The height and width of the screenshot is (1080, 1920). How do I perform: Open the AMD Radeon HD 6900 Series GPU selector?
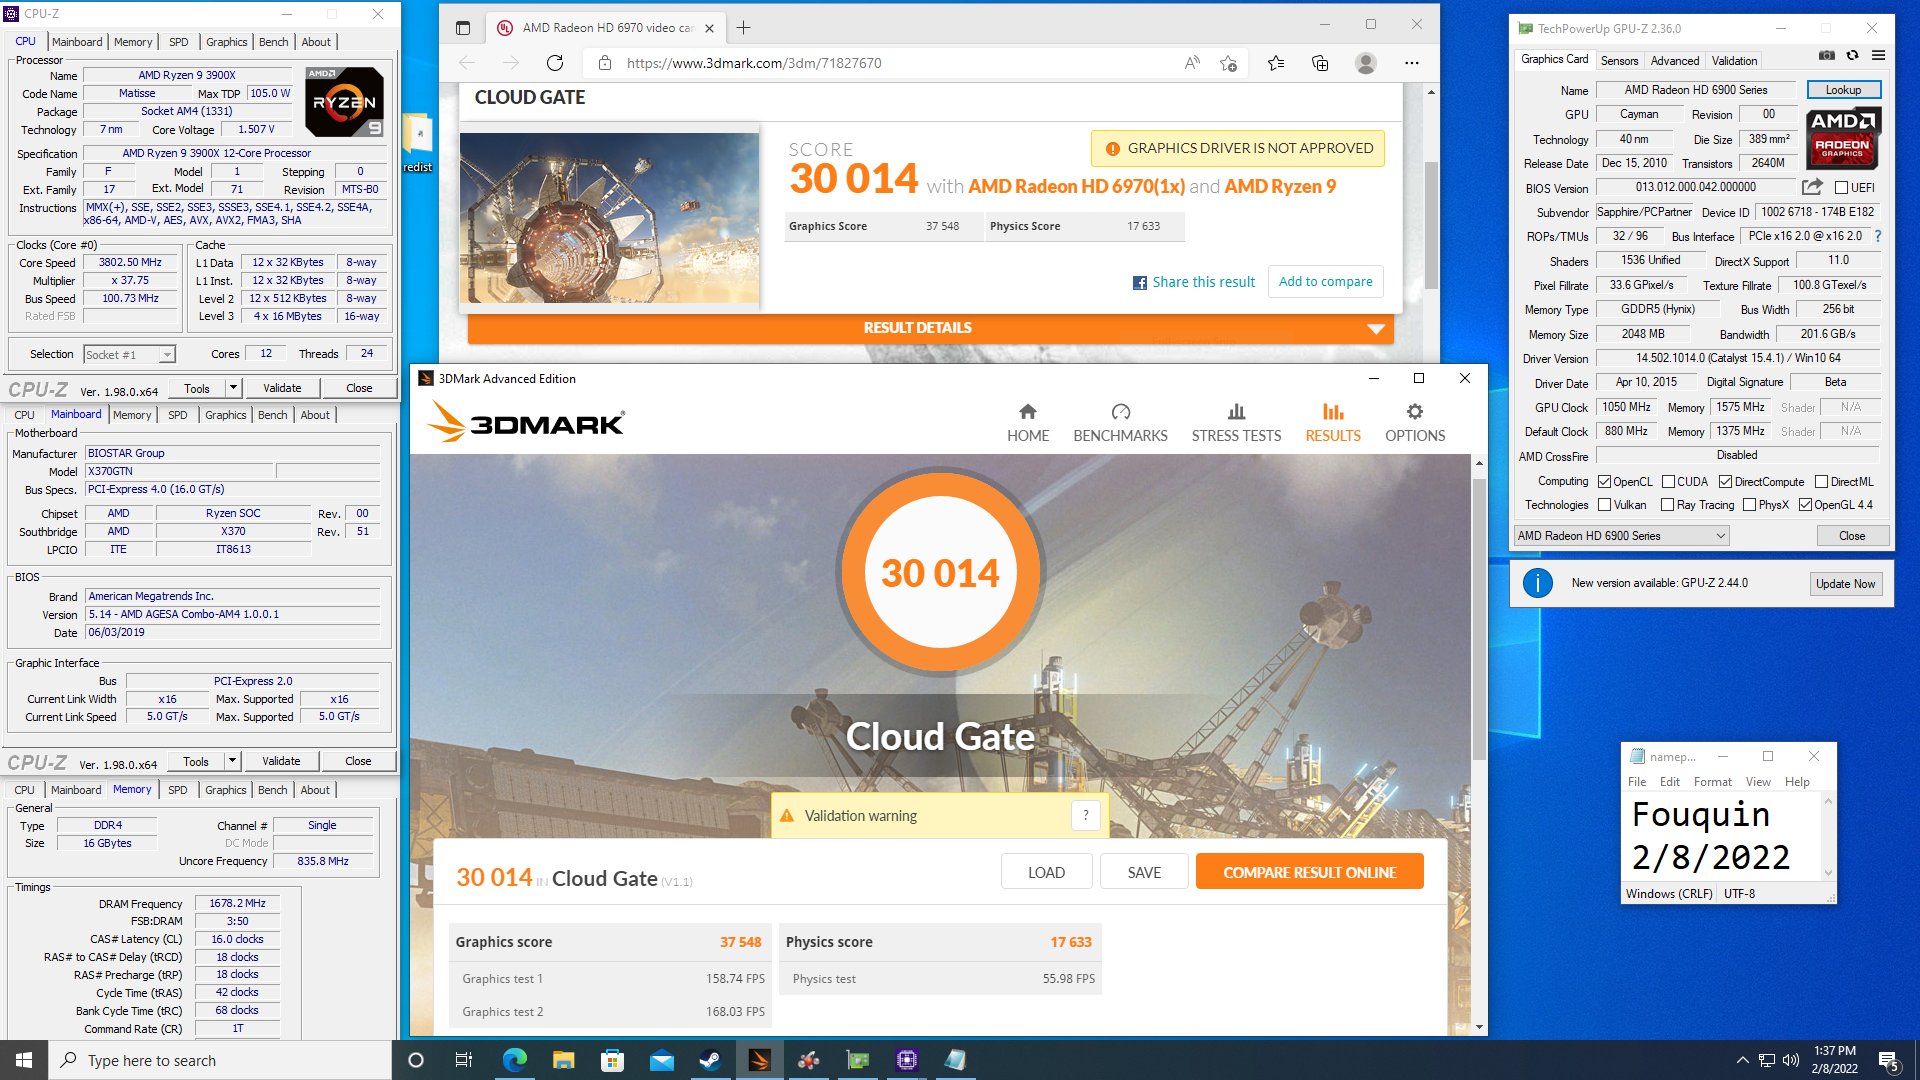(1621, 536)
